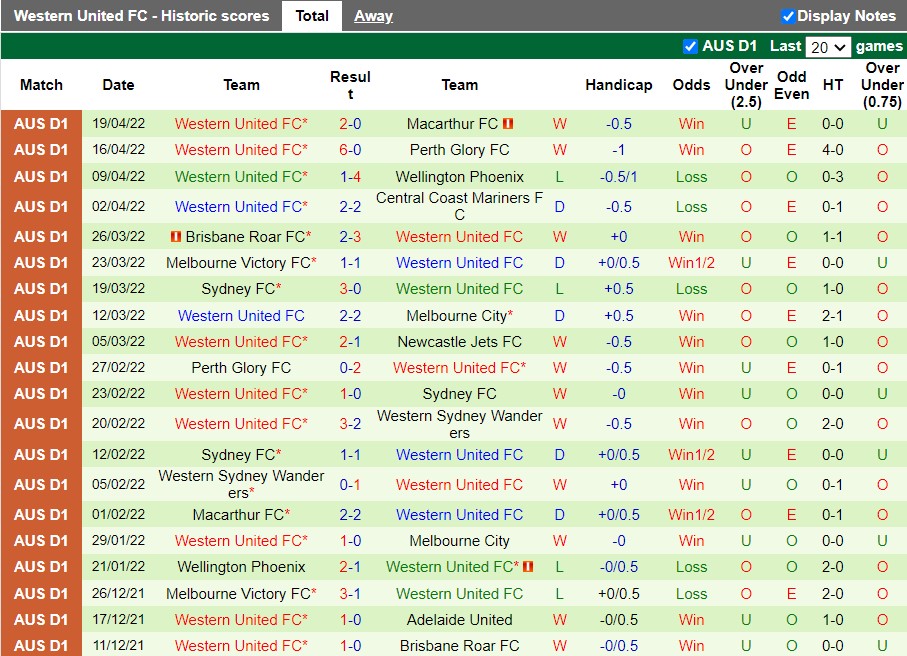Select the Total tab
Viewport: 907px width, 656px height.
tap(312, 16)
